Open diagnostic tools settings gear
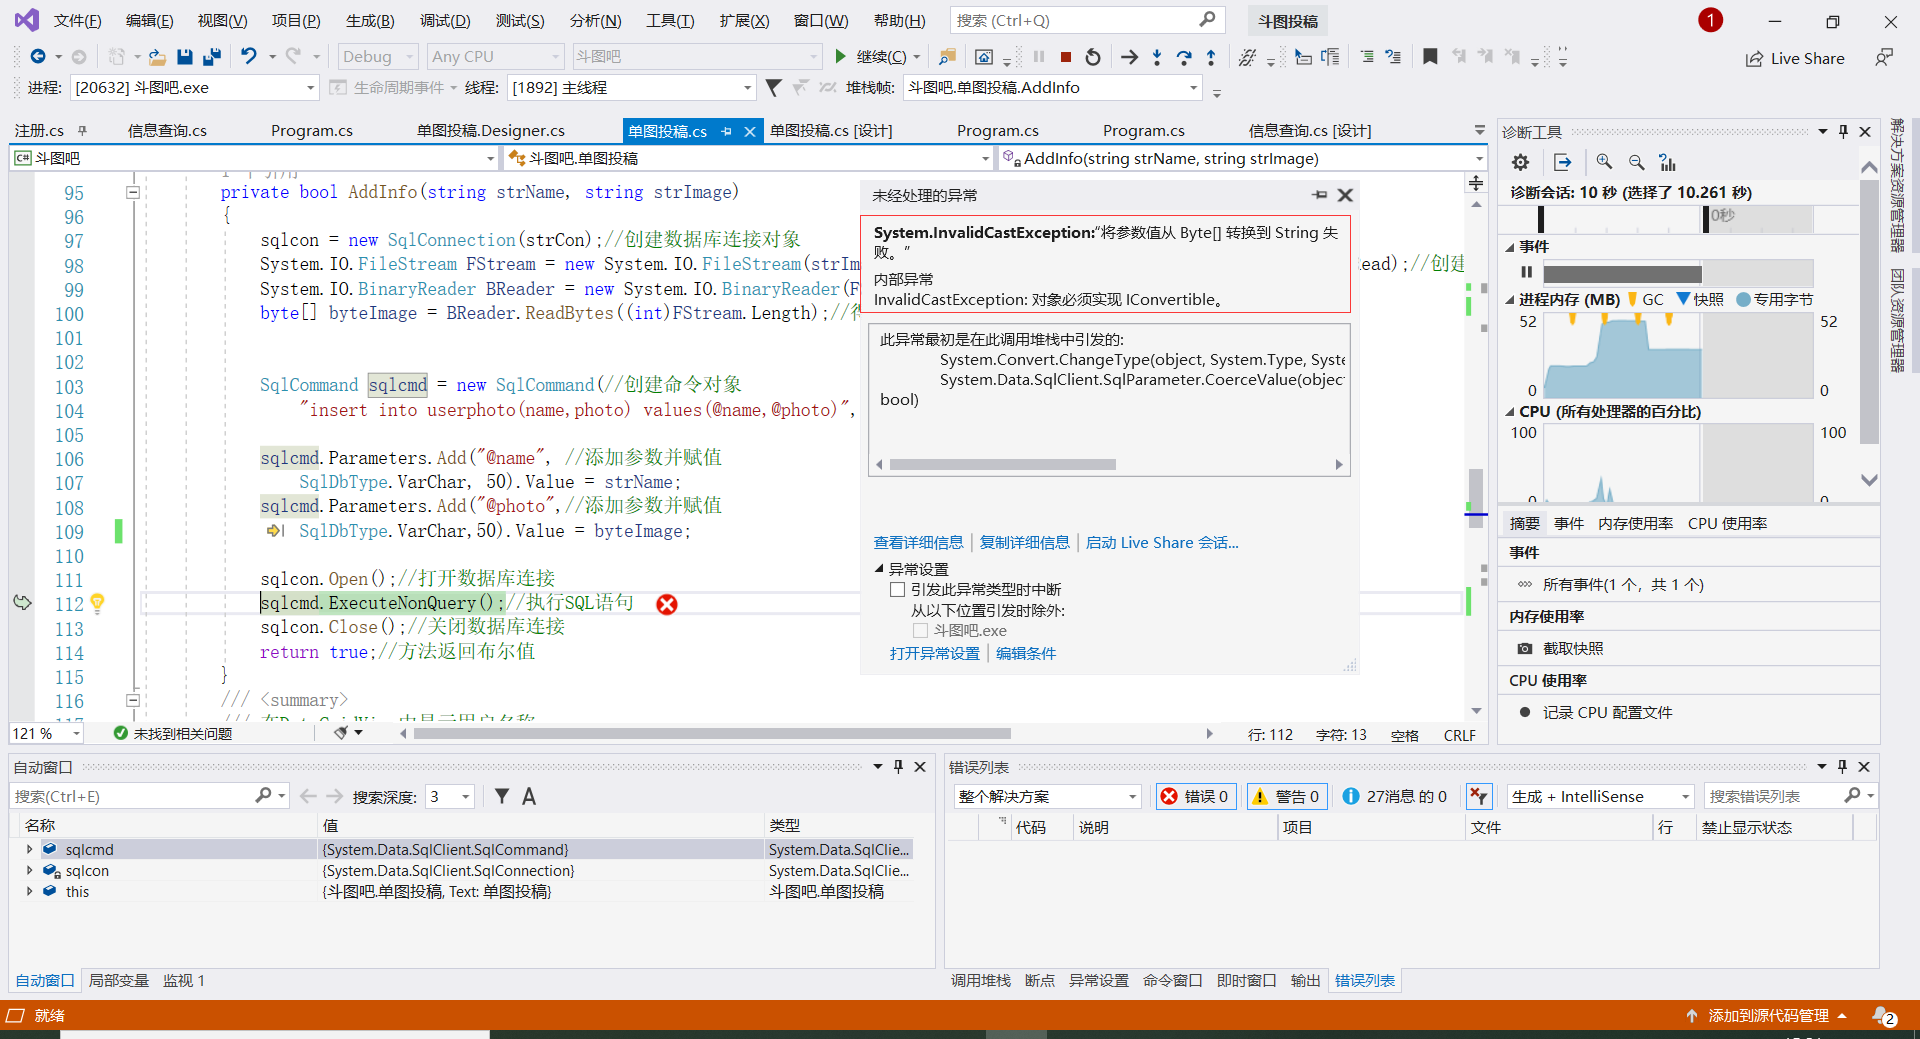The image size is (1920, 1039). (x=1521, y=162)
